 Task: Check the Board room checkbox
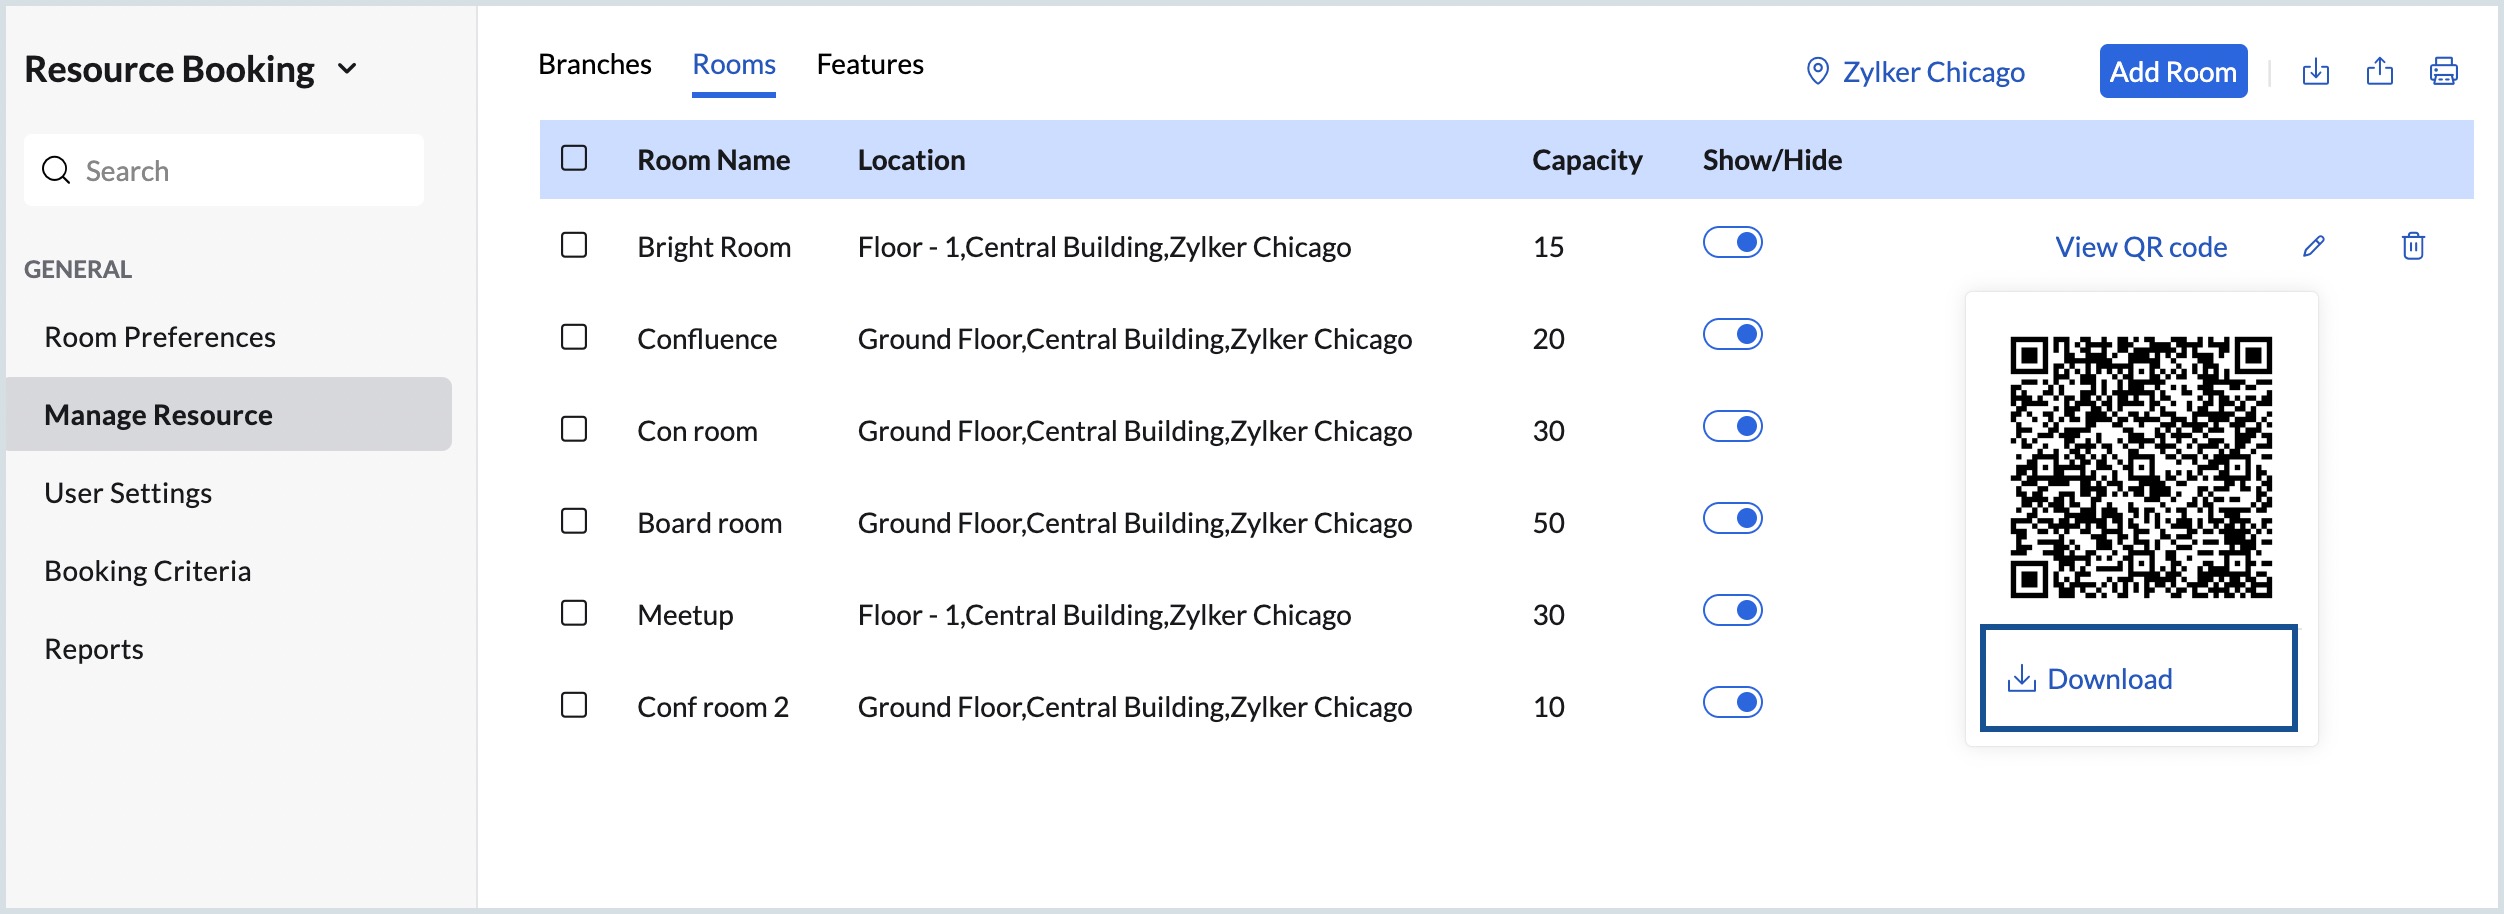point(574,521)
